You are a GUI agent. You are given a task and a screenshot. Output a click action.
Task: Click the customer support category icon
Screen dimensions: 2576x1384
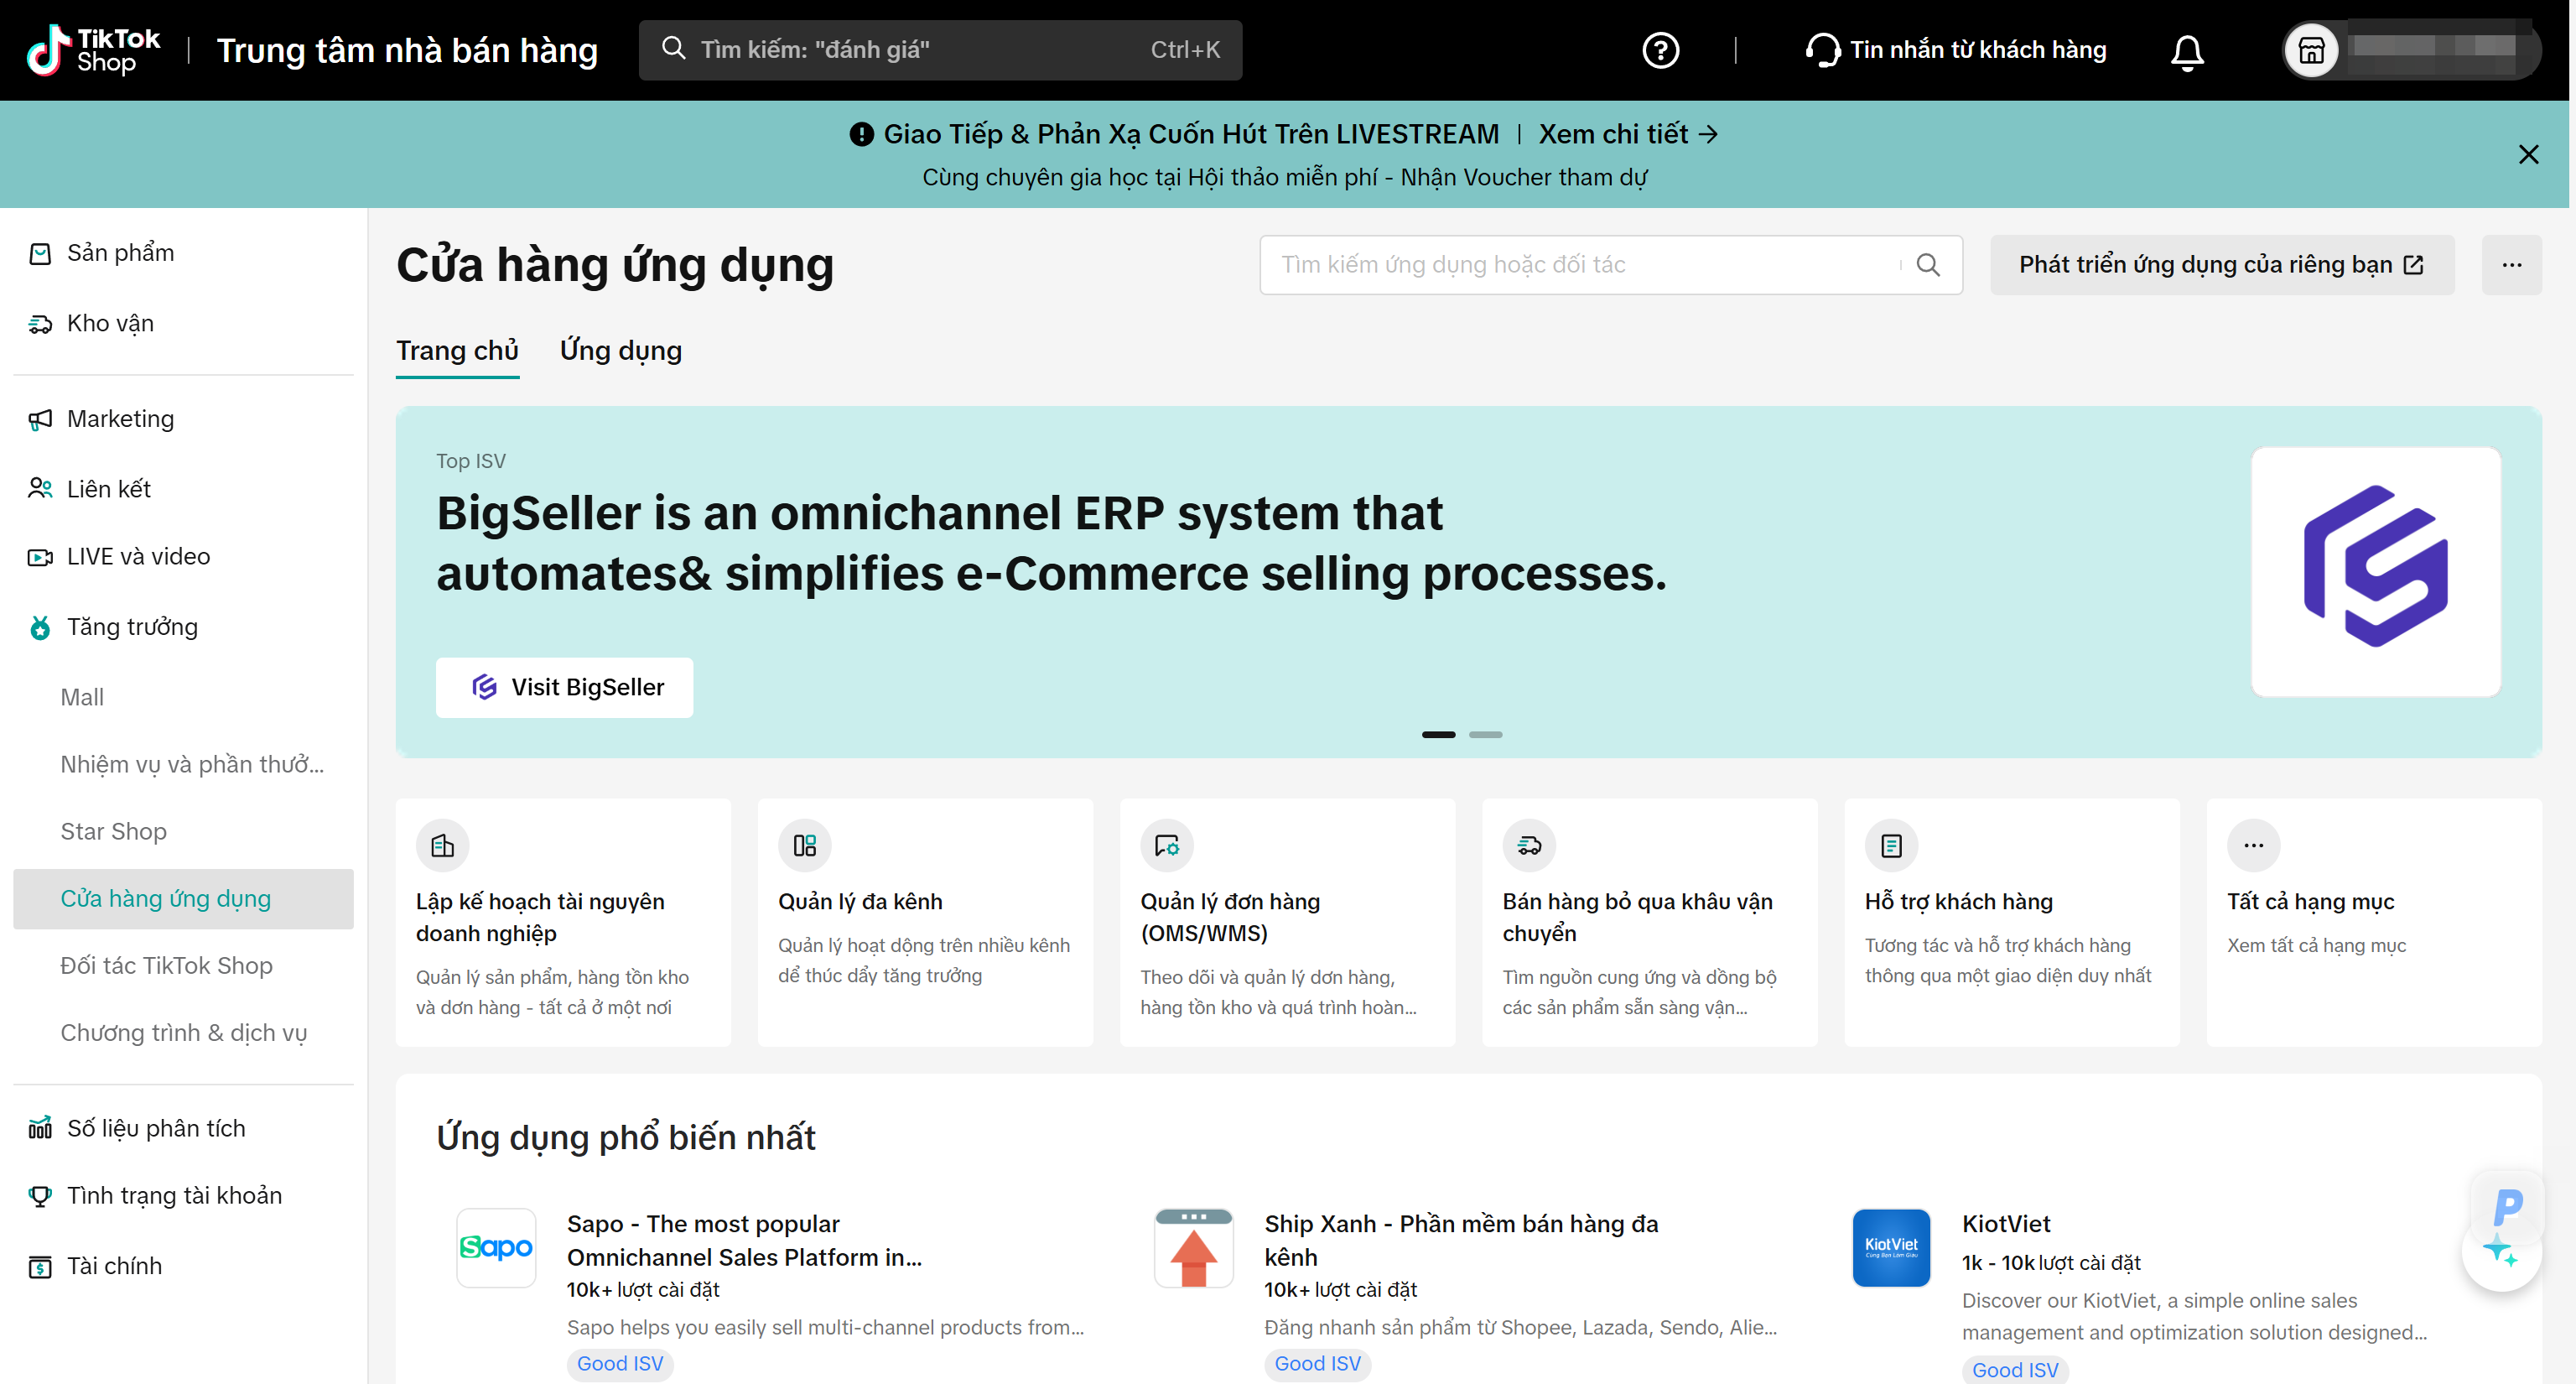click(x=1890, y=846)
